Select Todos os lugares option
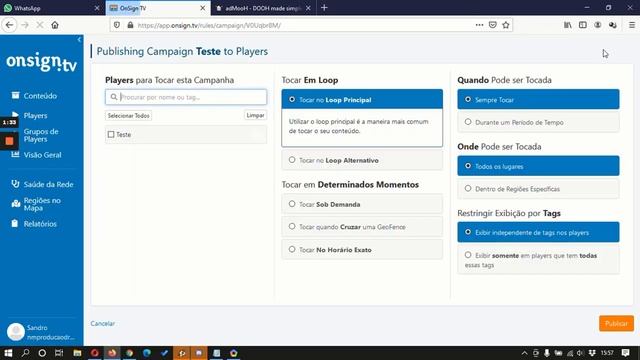This screenshot has width=640, height=360. tap(538, 166)
